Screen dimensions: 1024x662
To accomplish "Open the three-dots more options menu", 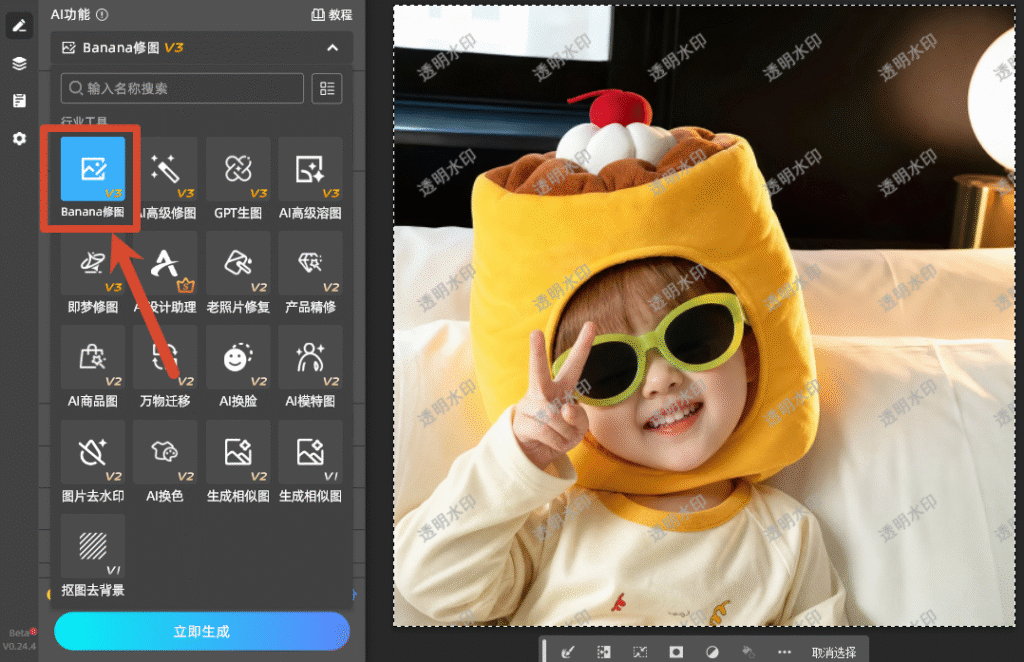I will (784, 652).
